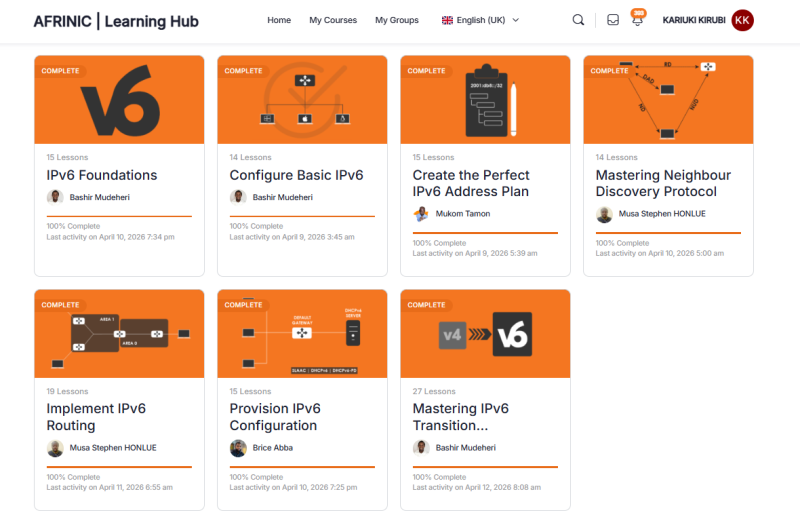The image size is (800, 519).
Task: Click the Neighbour Discovery triangle diagram thumbnail
Action: [x=668, y=100]
